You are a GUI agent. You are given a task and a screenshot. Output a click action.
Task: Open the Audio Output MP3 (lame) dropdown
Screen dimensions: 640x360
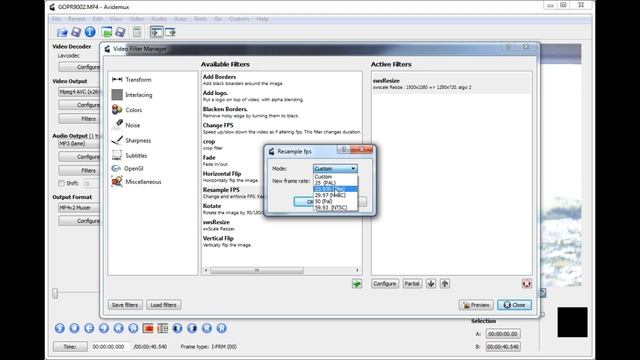[x=79, y=144]
